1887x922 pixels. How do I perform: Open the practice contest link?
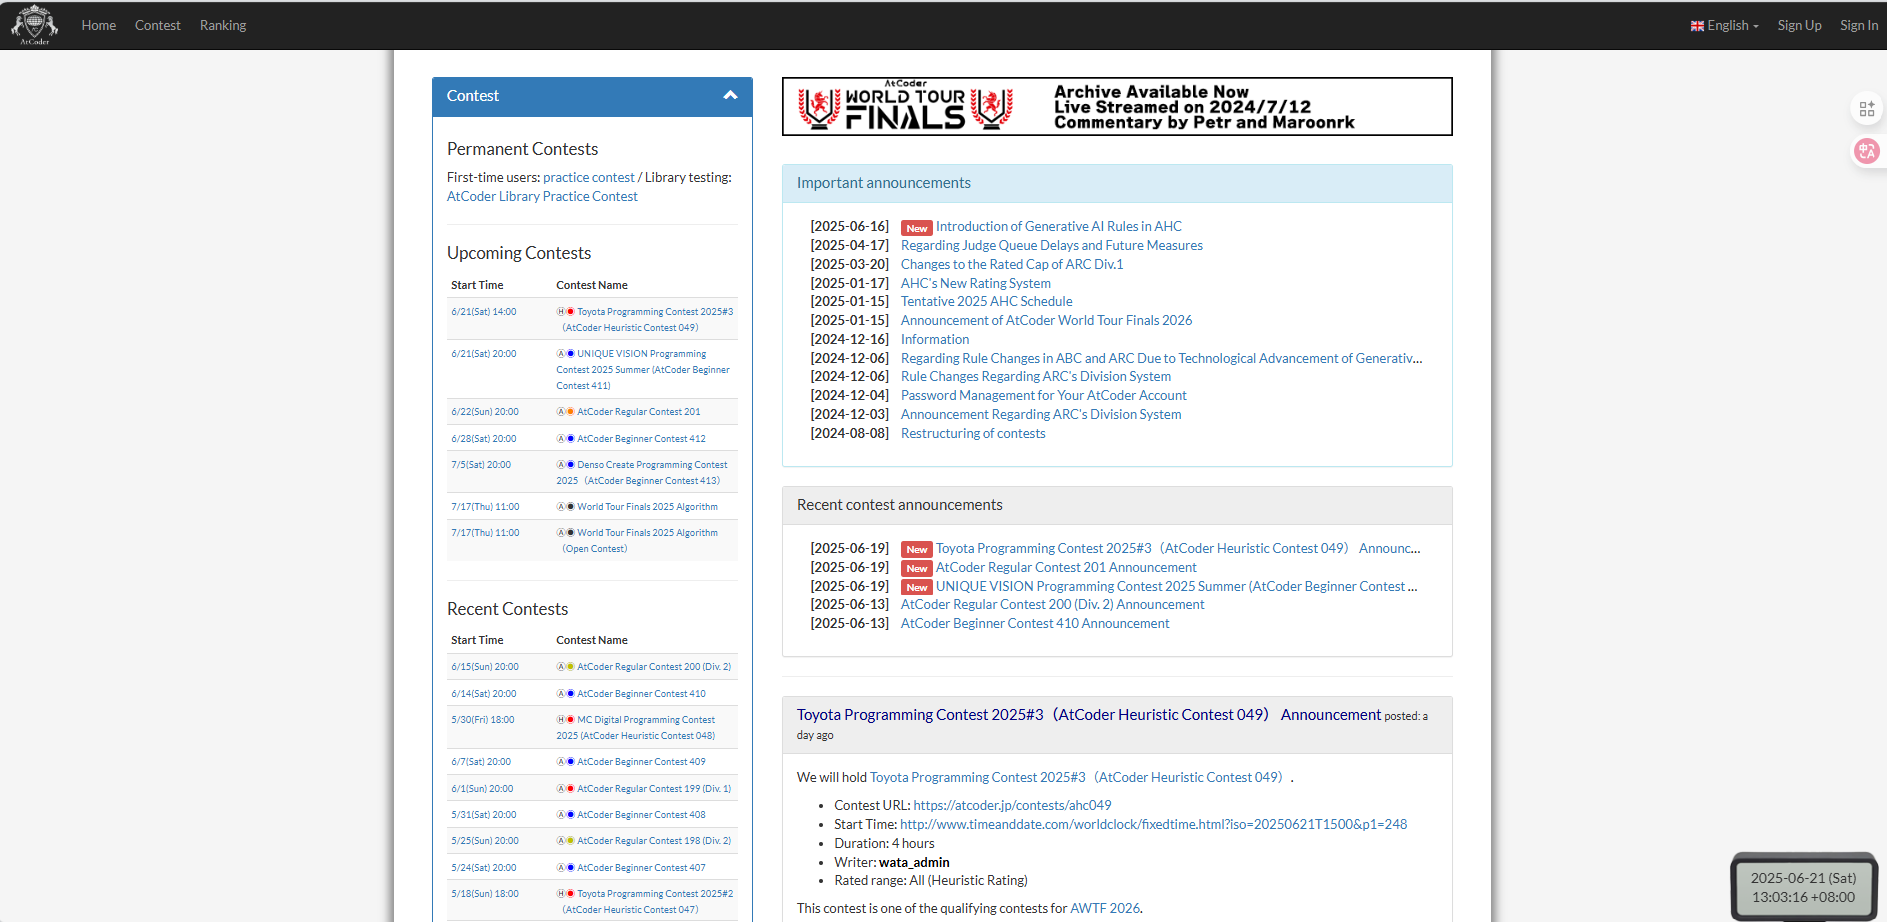pos(589,177)
